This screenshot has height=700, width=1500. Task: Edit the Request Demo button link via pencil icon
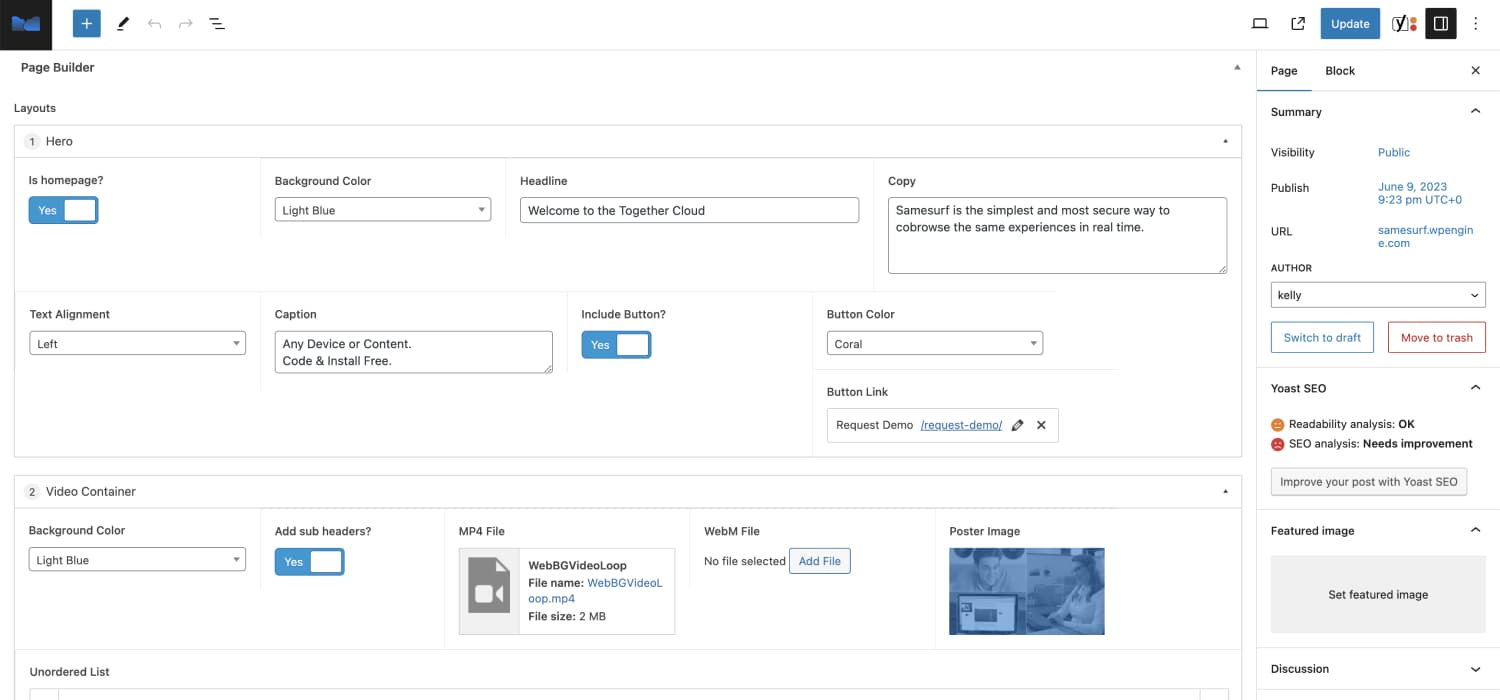(1017, 425)
